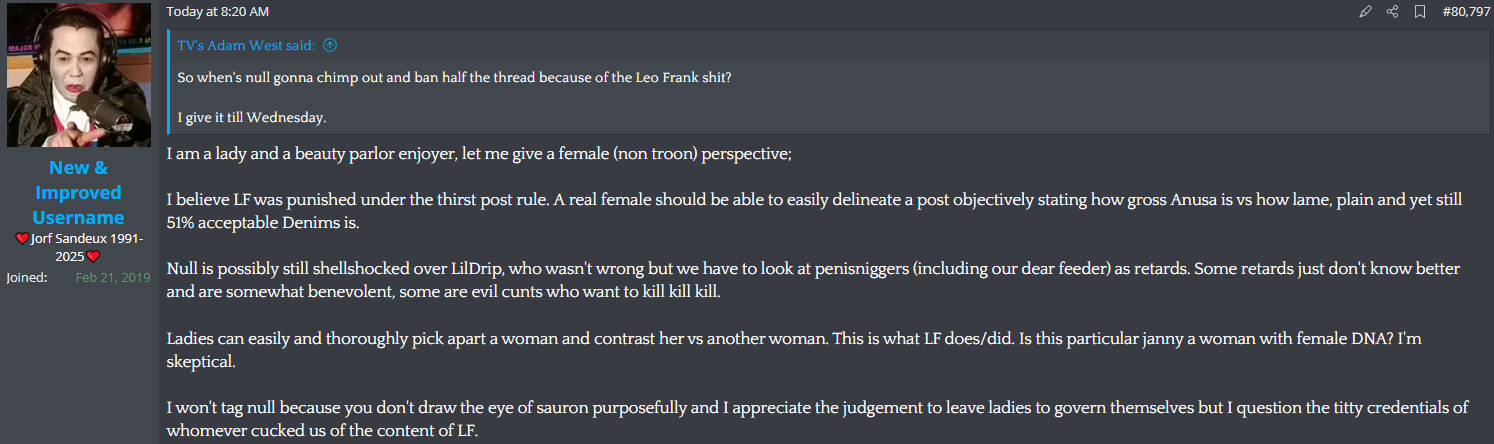Screen dimensions: 1494x444
Task: Click the 'Feb 21, 2019' join date
Action: point(113,277)
